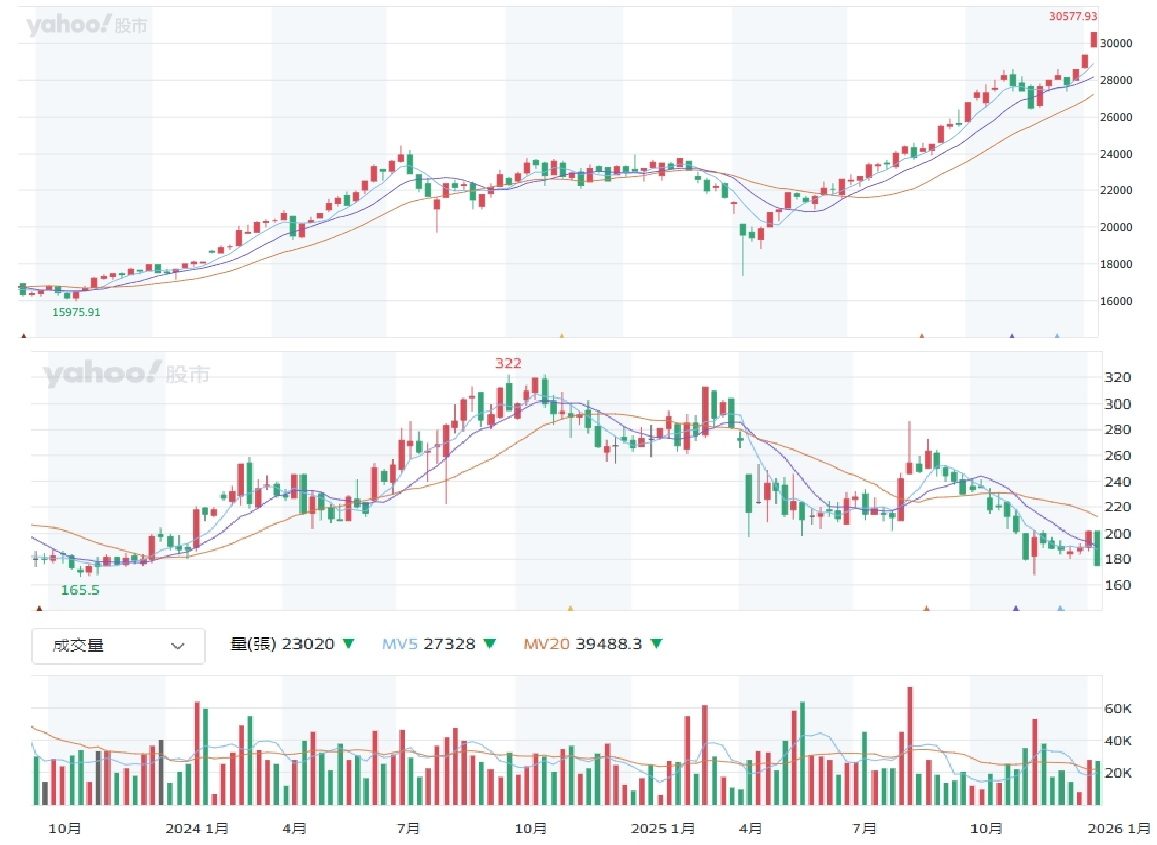The width and height of the screenshot is (1157, 845).
Task: Select the 2025 1月 date label
Action: pos(663,828)
